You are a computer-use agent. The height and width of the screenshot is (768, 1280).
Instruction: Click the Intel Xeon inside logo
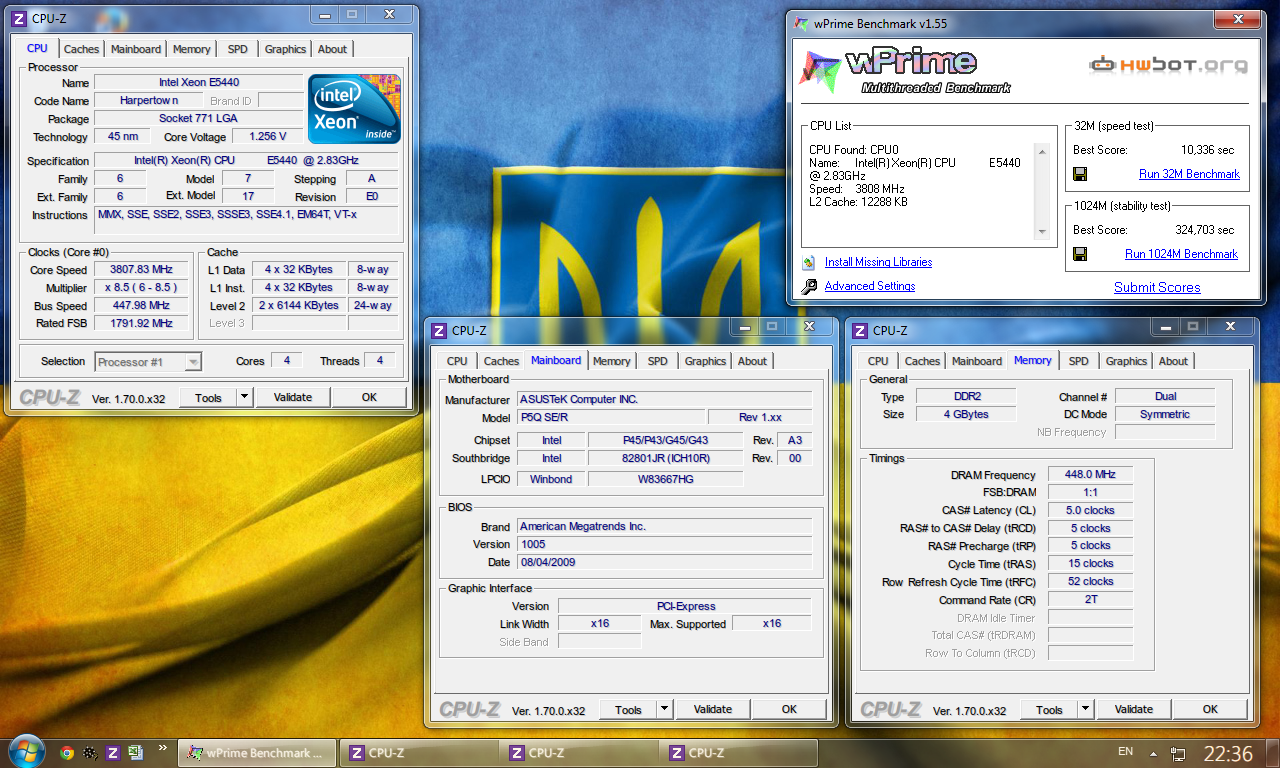[354, 108]
